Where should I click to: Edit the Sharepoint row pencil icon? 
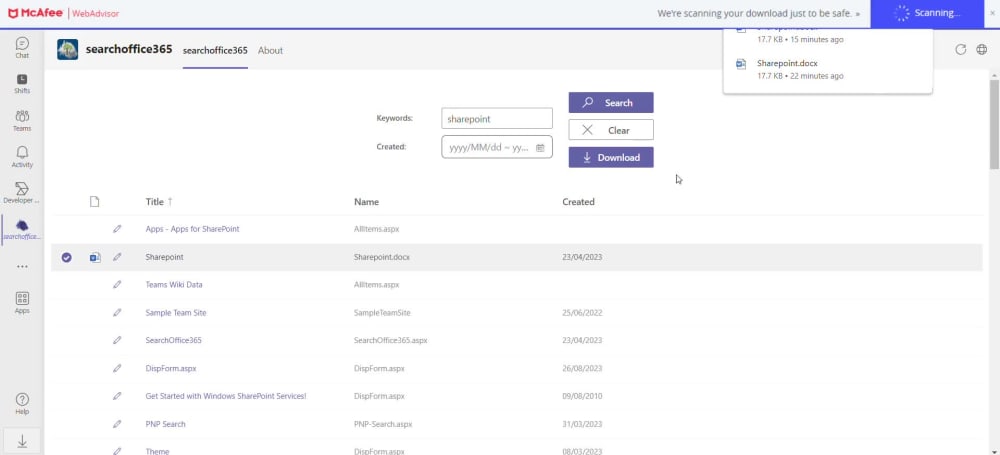click(x=117, y=257)
